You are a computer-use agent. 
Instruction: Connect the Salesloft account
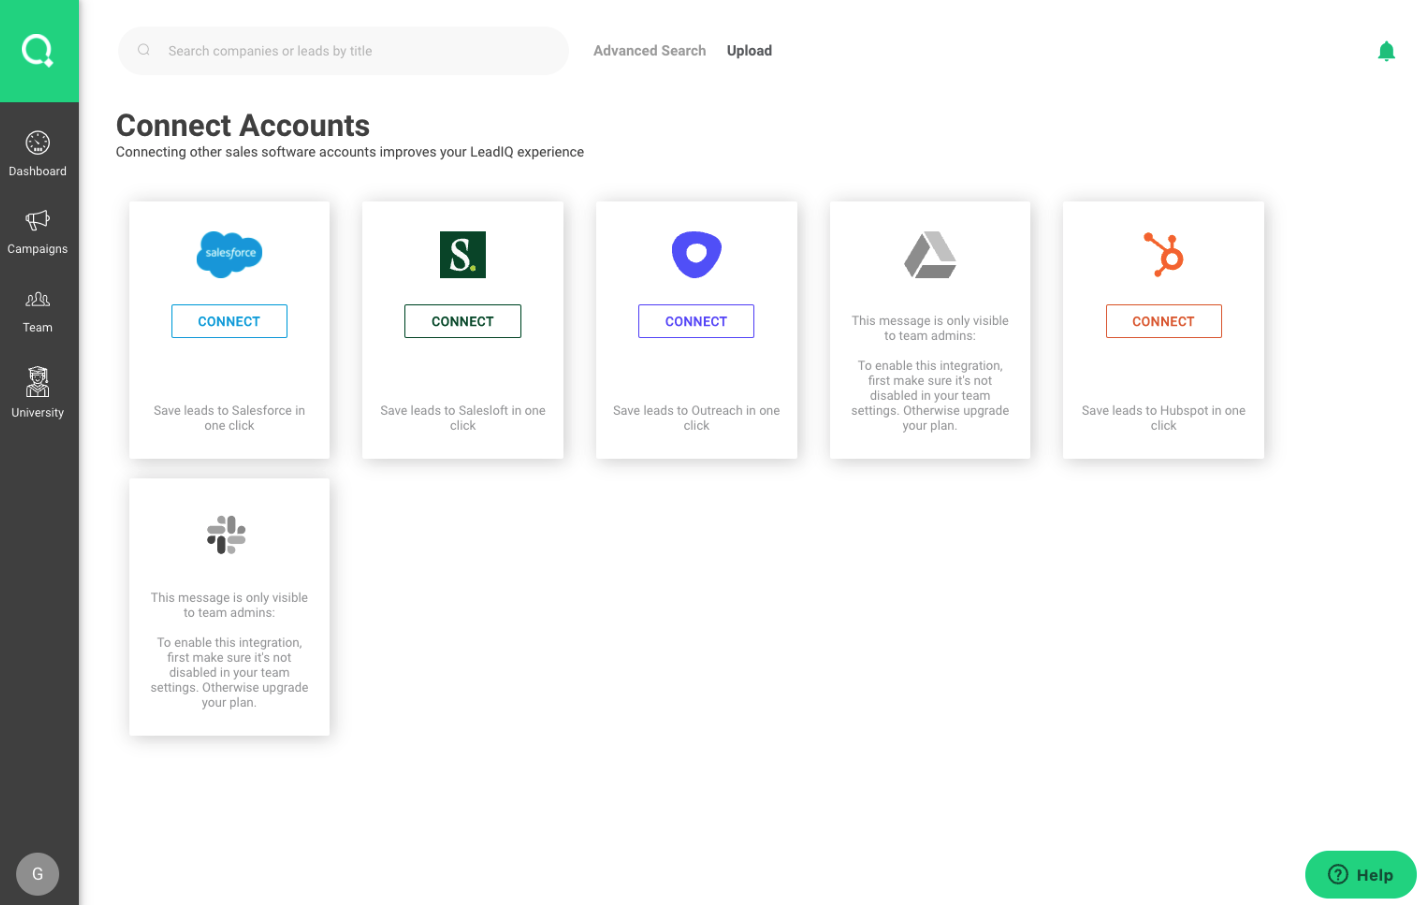coord(463,321)
